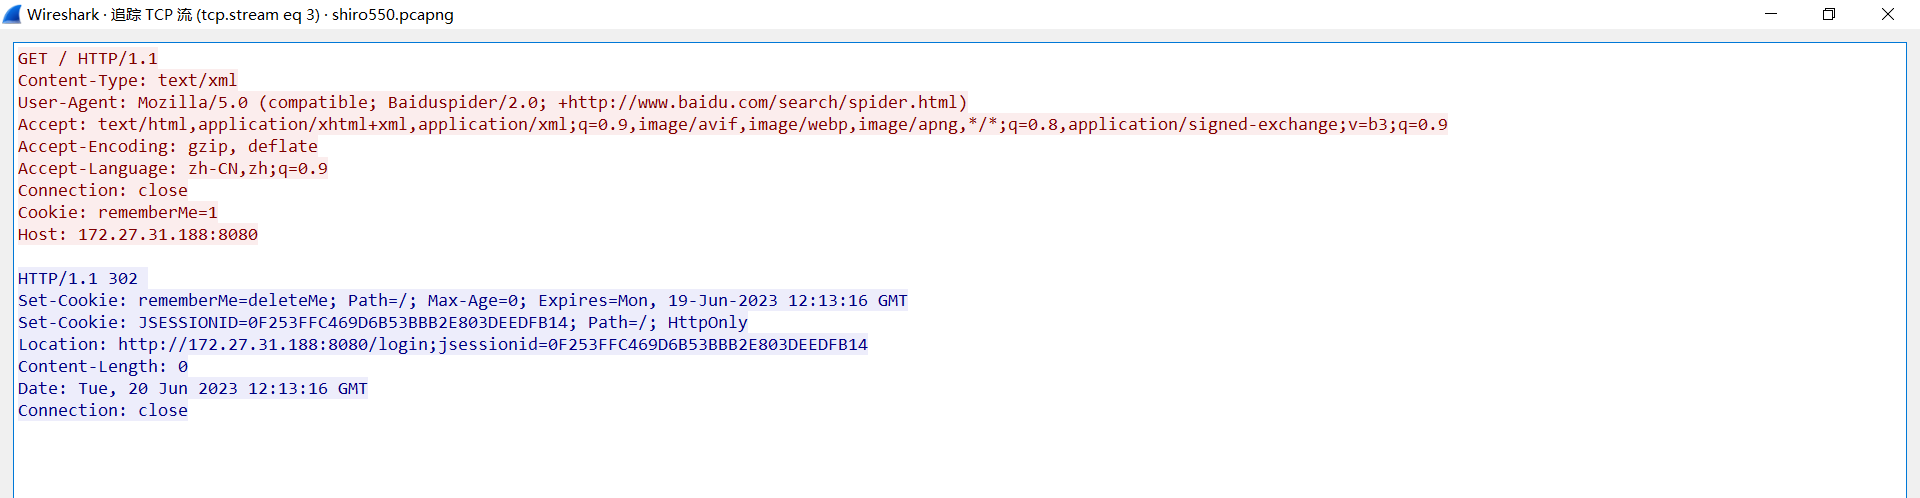The width and height of the screenshot is (1920, 498).
Task: Click the Accept: text/html header line
Action: pyautogui.click(x=732, y=125)
